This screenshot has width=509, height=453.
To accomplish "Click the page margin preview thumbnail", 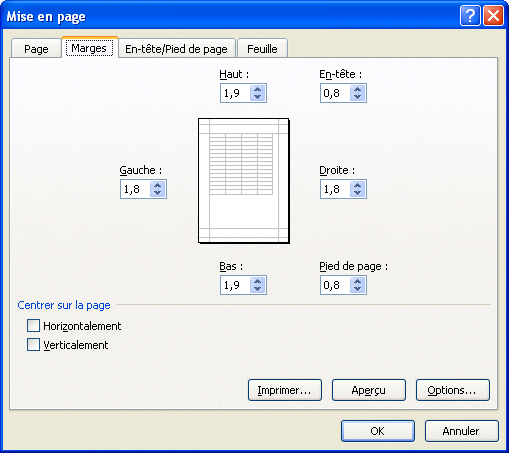I will [244, 181].
